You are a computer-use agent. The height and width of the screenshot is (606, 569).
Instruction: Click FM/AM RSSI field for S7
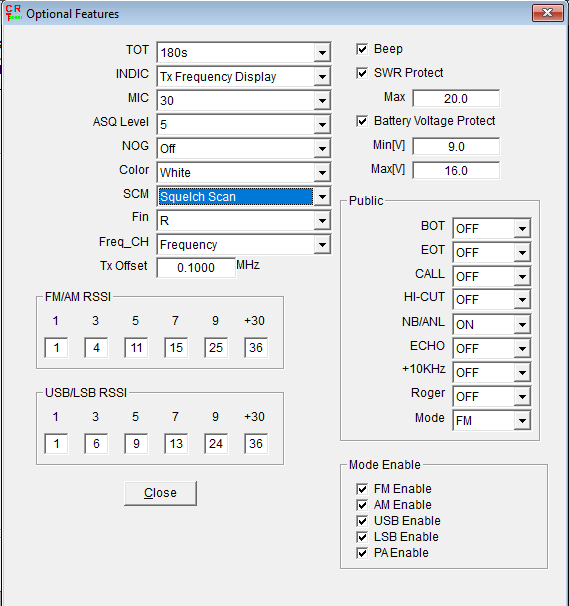click(176, 347)
